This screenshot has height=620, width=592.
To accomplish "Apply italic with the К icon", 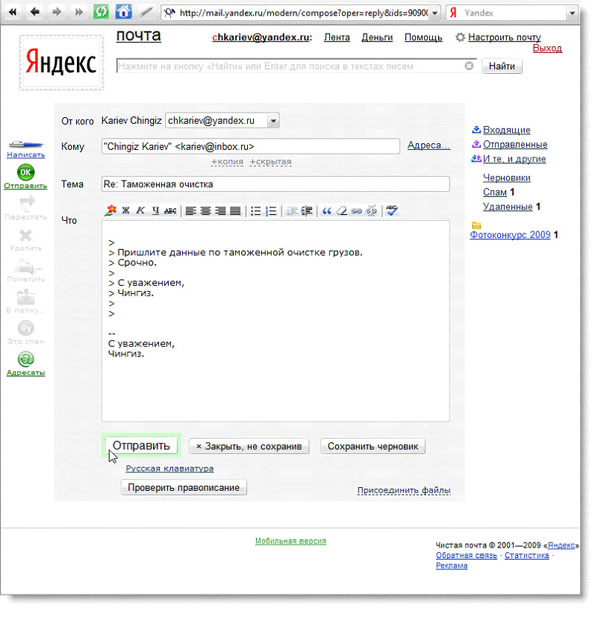I will tap(140, 211).
